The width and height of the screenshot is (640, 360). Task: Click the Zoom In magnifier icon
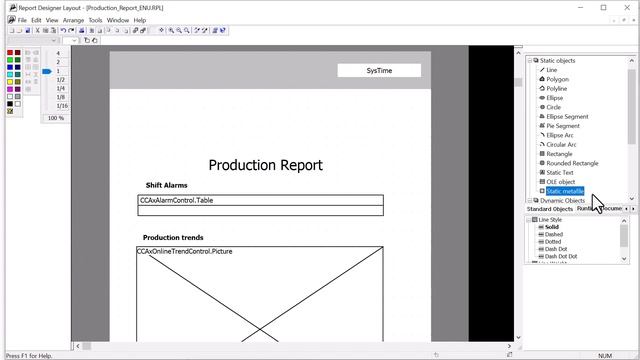[171, 31]
